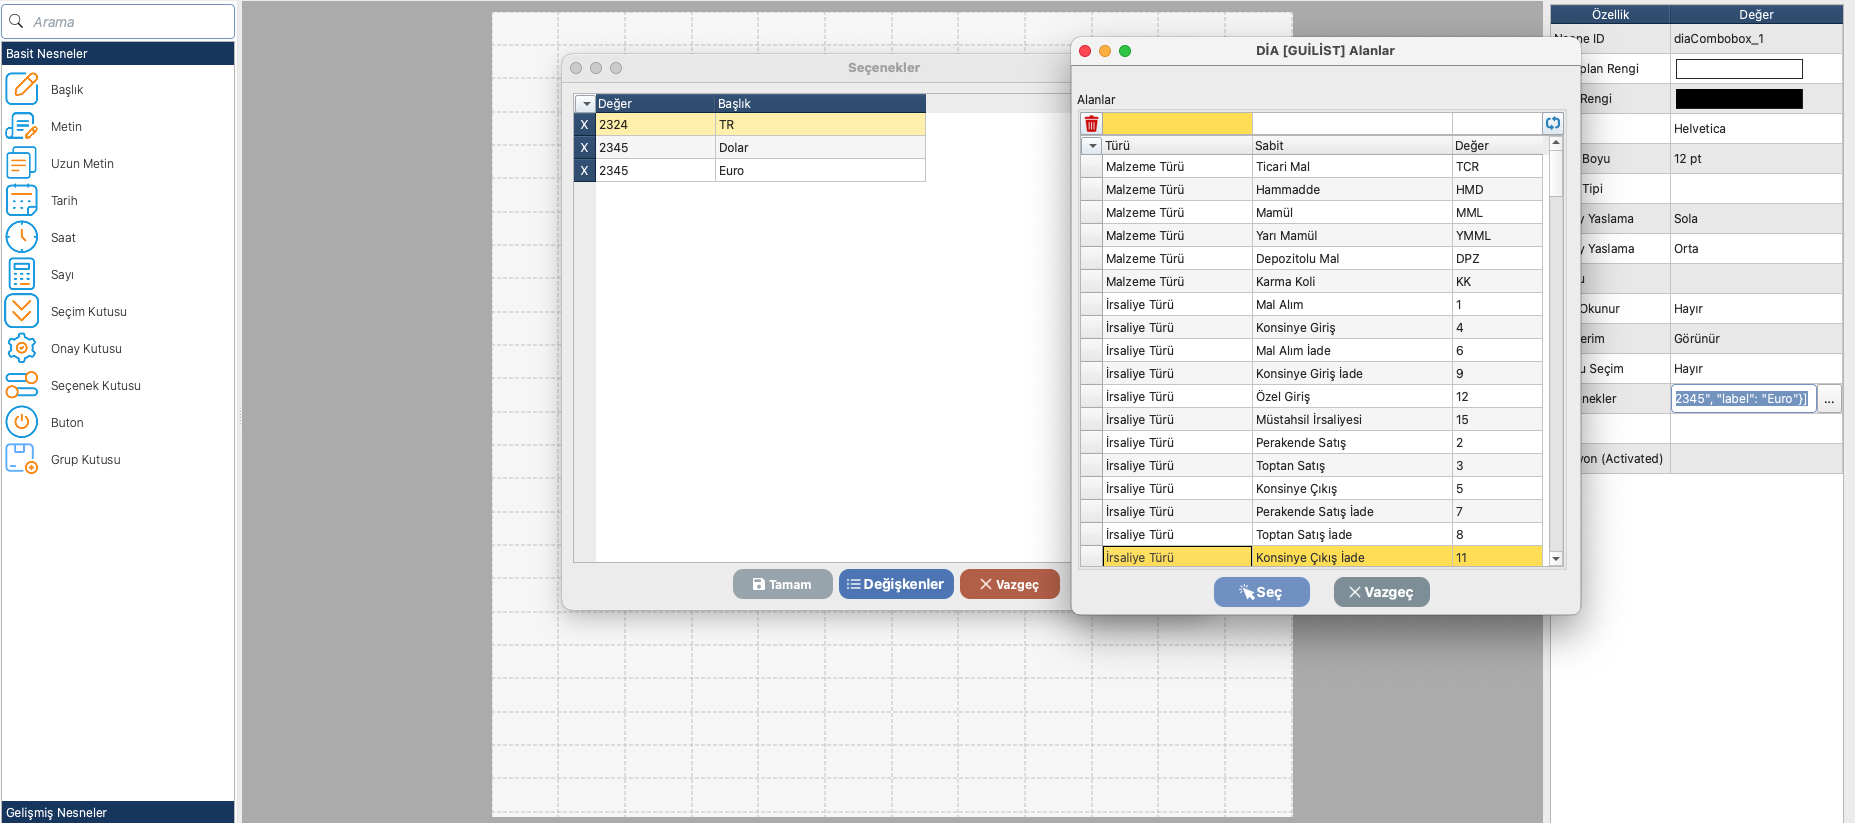Click the red trash delete icon
Screen dimensions: 1855x823
pos(1091,124)
